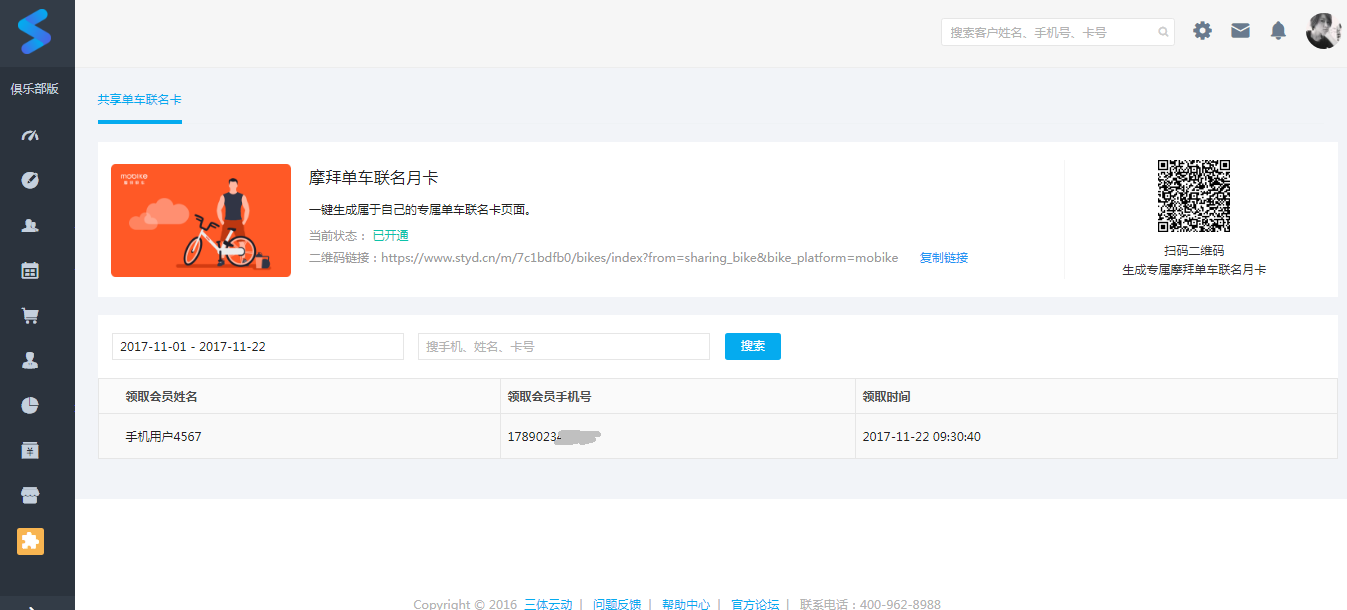Image resolution: width=1347 pixels, height=610 pixels.
Task: Open the calendar icon in the sidebar
Action: click(x=30, y=270)
